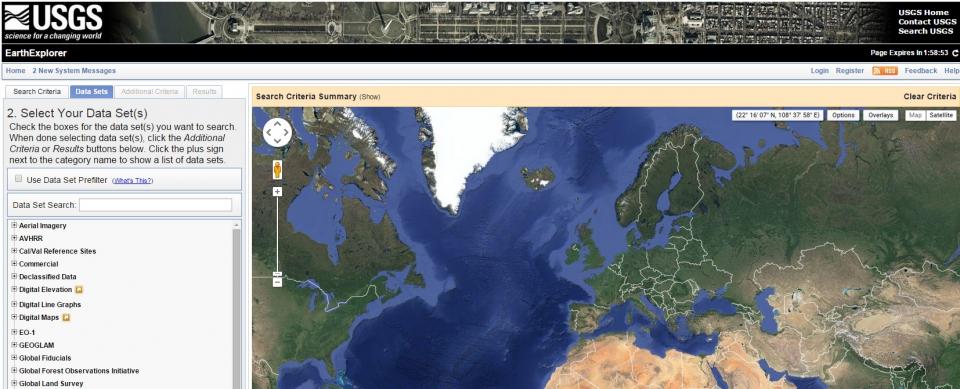Zoom in with the map plus button
The image size is (960, 389).
pos(277,192)
